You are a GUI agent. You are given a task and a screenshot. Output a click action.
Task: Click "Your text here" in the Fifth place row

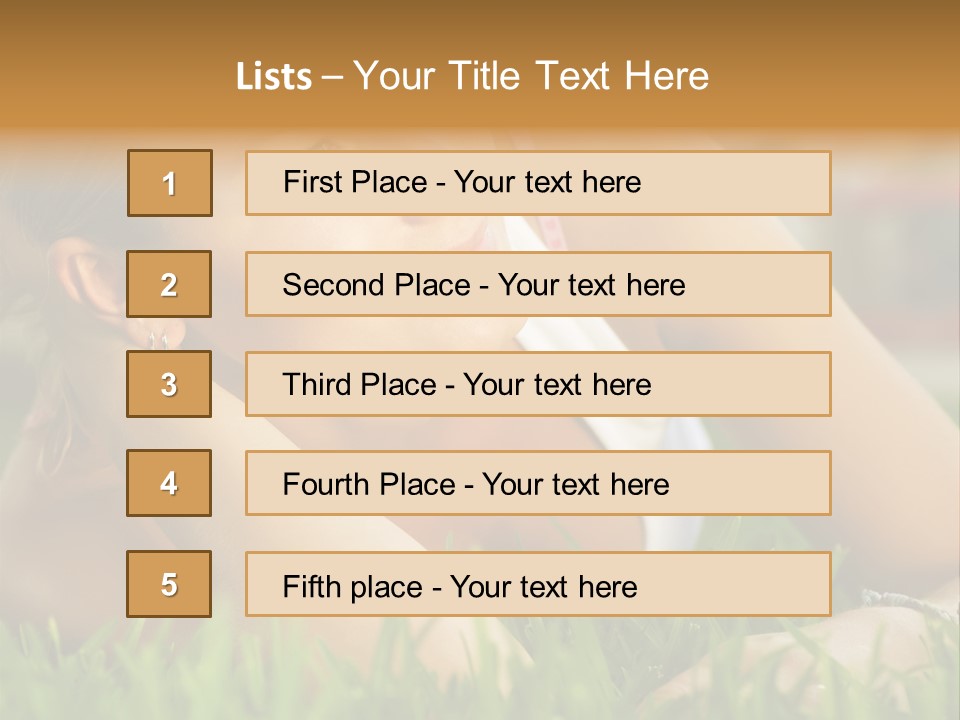pos(543,586)
